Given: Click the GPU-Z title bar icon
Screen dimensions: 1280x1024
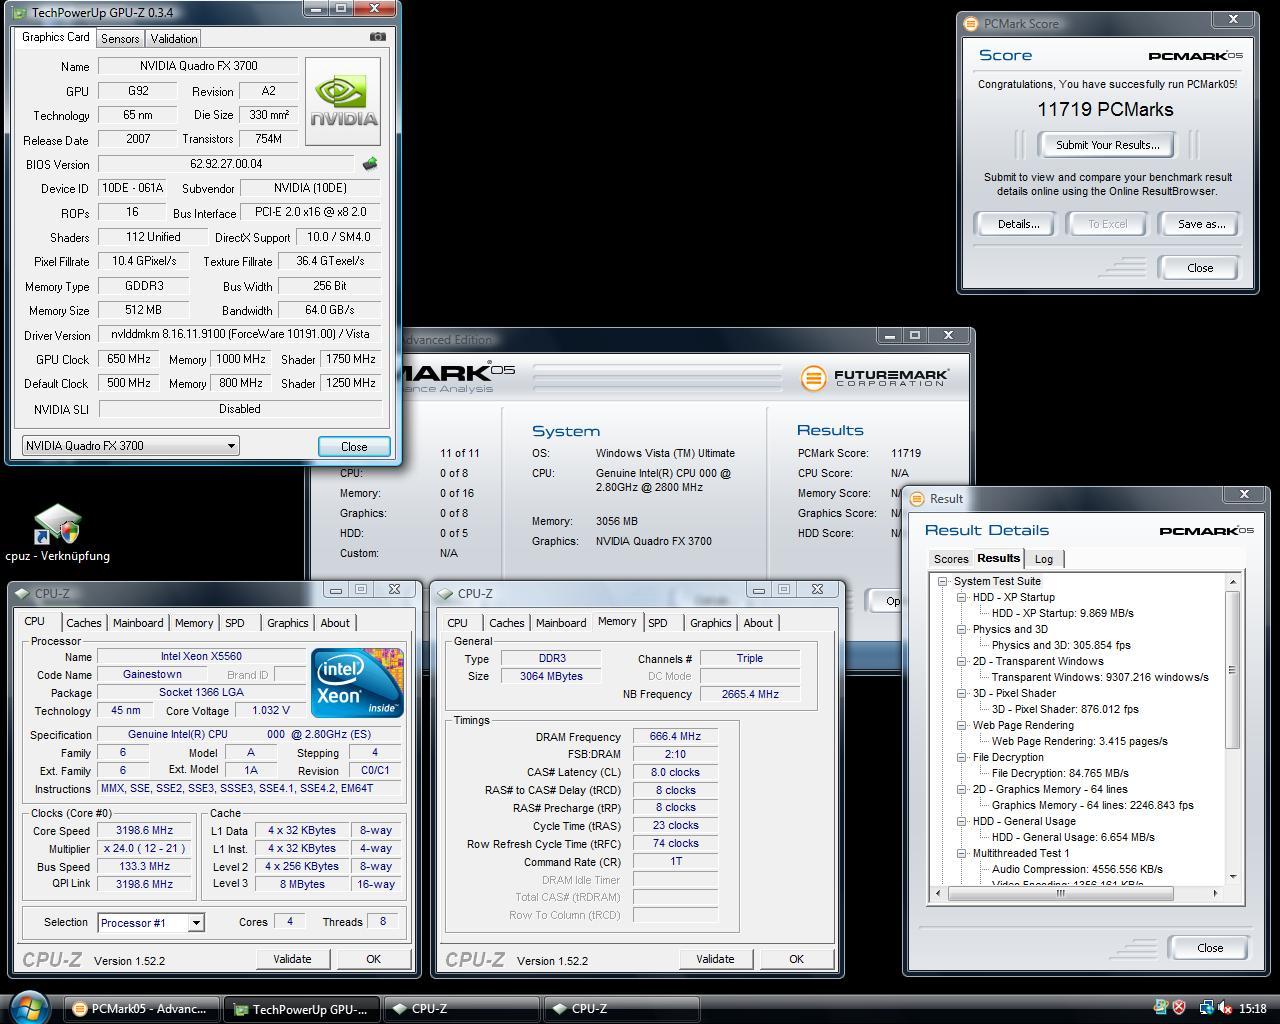Looking at the screenshot, I should click(x=21, y=13).
